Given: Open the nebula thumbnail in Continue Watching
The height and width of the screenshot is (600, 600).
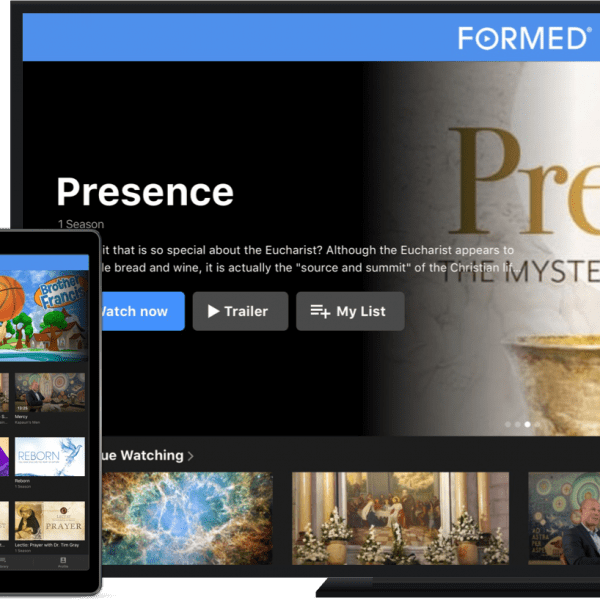Looking at the screenshot, I should coord(187,518).
